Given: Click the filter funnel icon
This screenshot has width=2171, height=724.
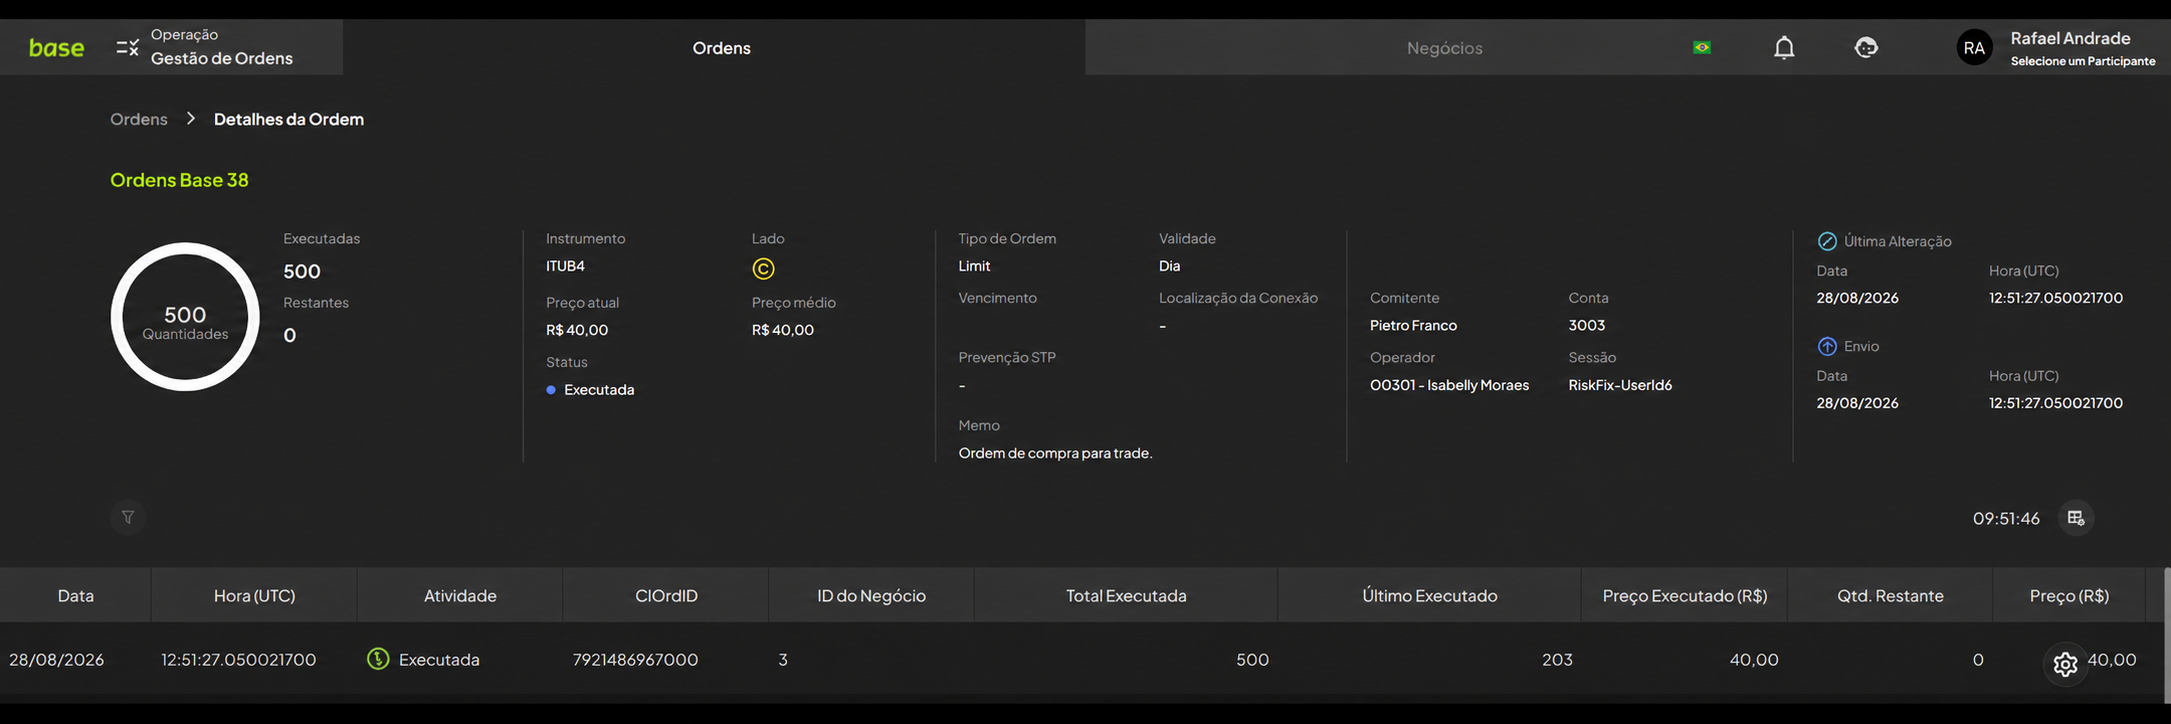Looking at the screenshot, I should pos(128,517).
